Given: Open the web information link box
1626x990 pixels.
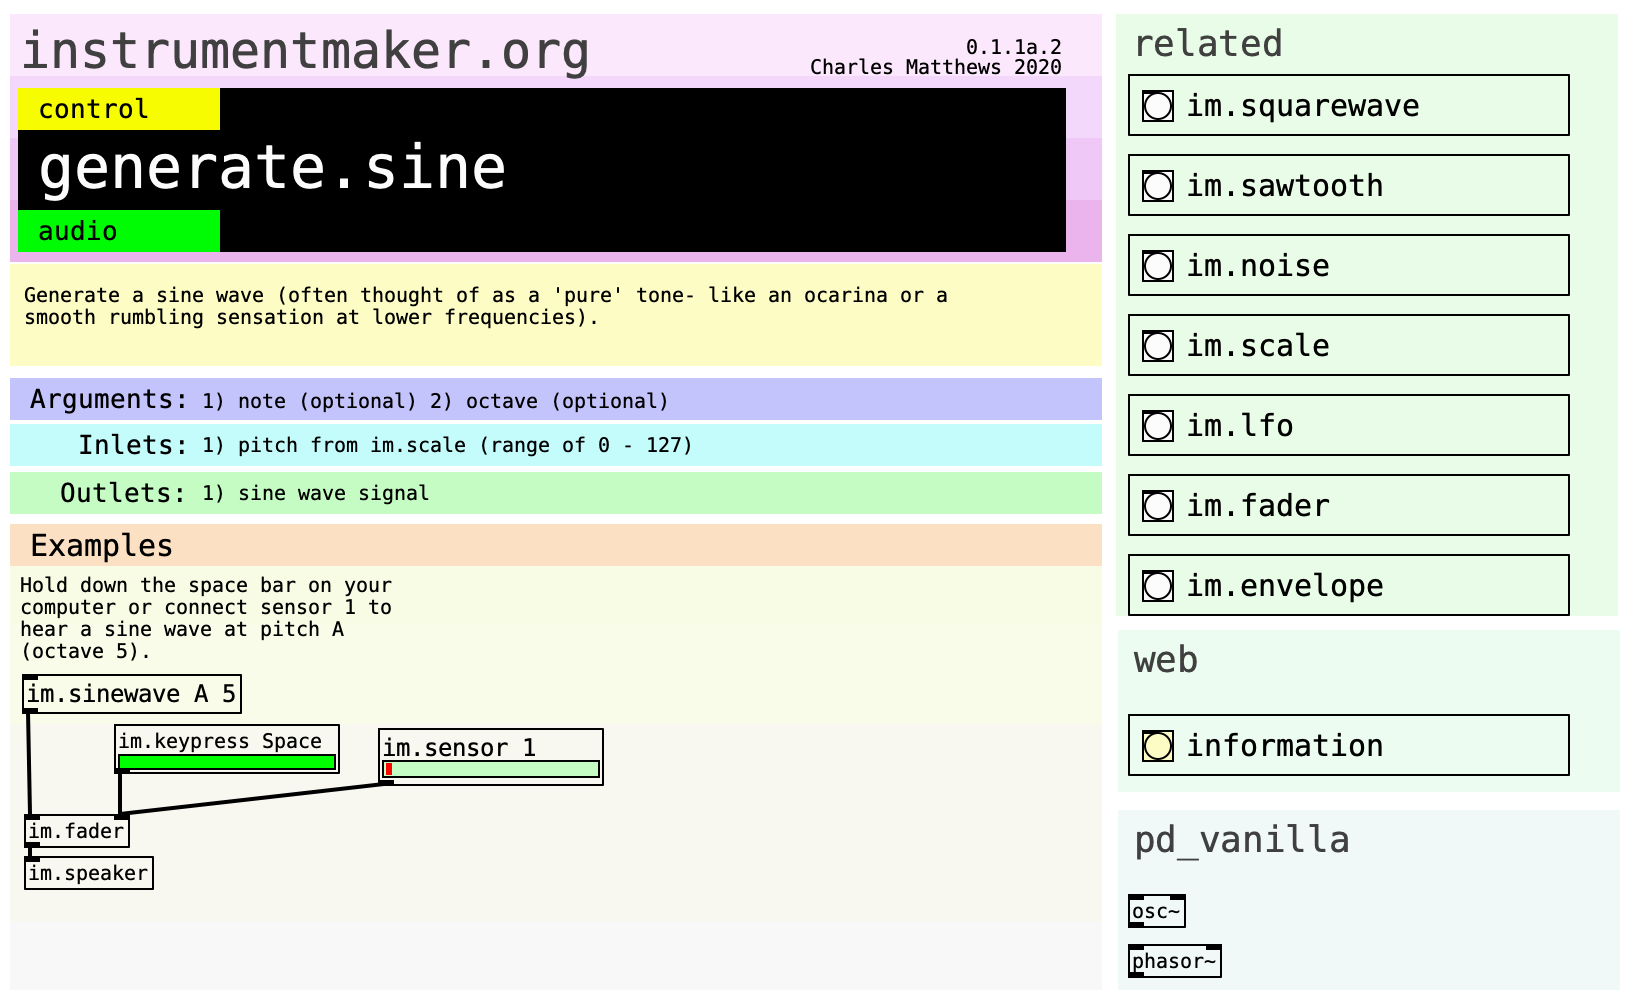Looking at the screenshot, I should (x=1349, y=745).
